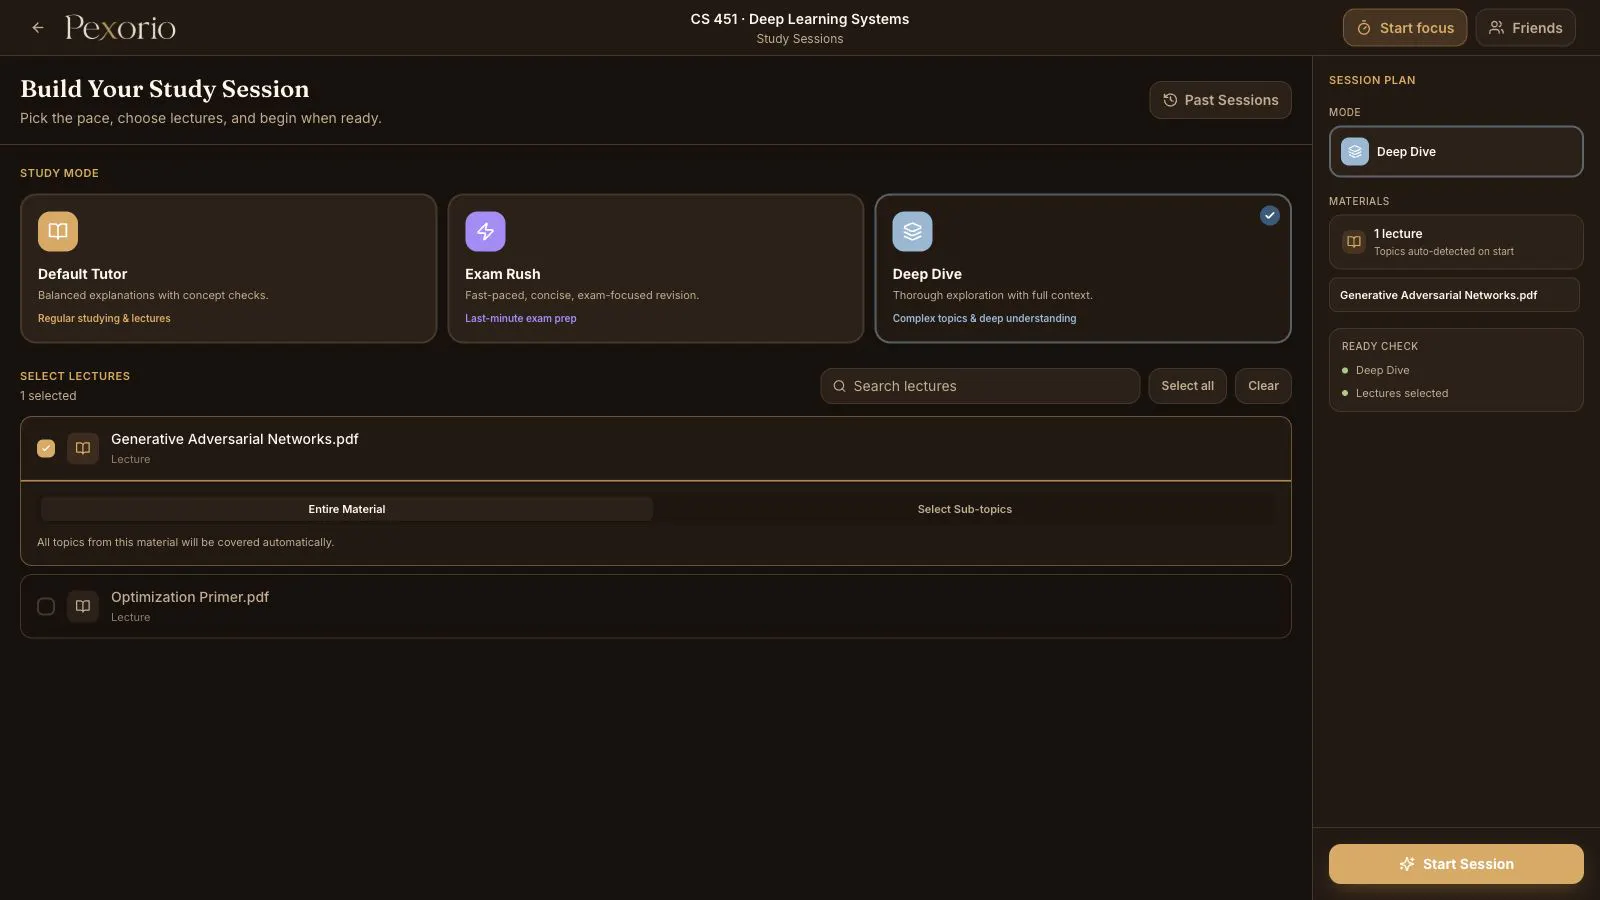Click the Study Sessions subtitle in the header

pyautogui.click(x=800, y=39)
